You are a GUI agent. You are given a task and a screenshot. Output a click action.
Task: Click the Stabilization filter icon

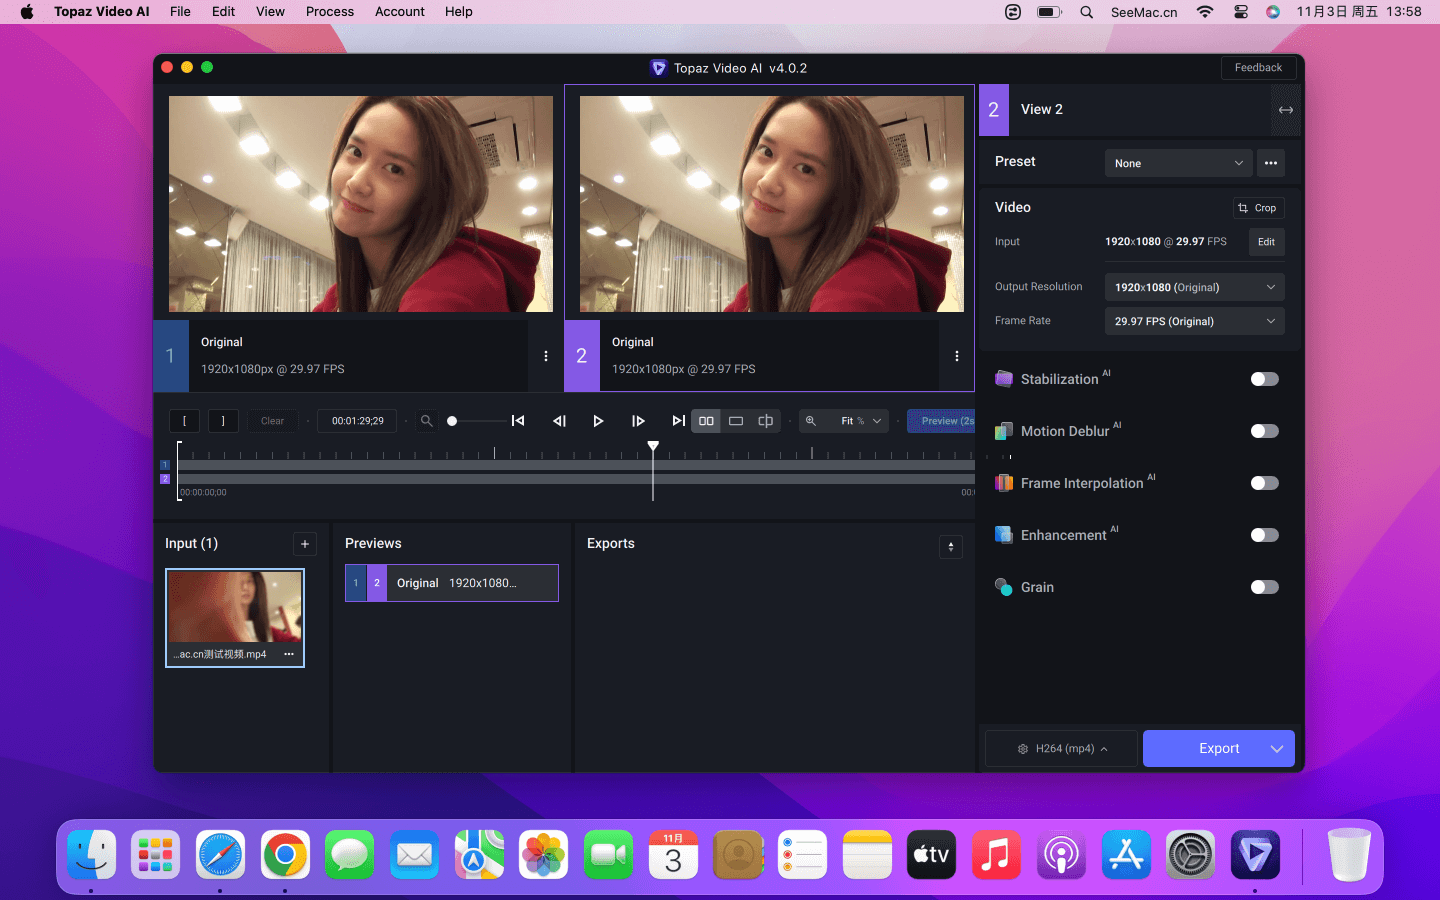click(1004, 379)
